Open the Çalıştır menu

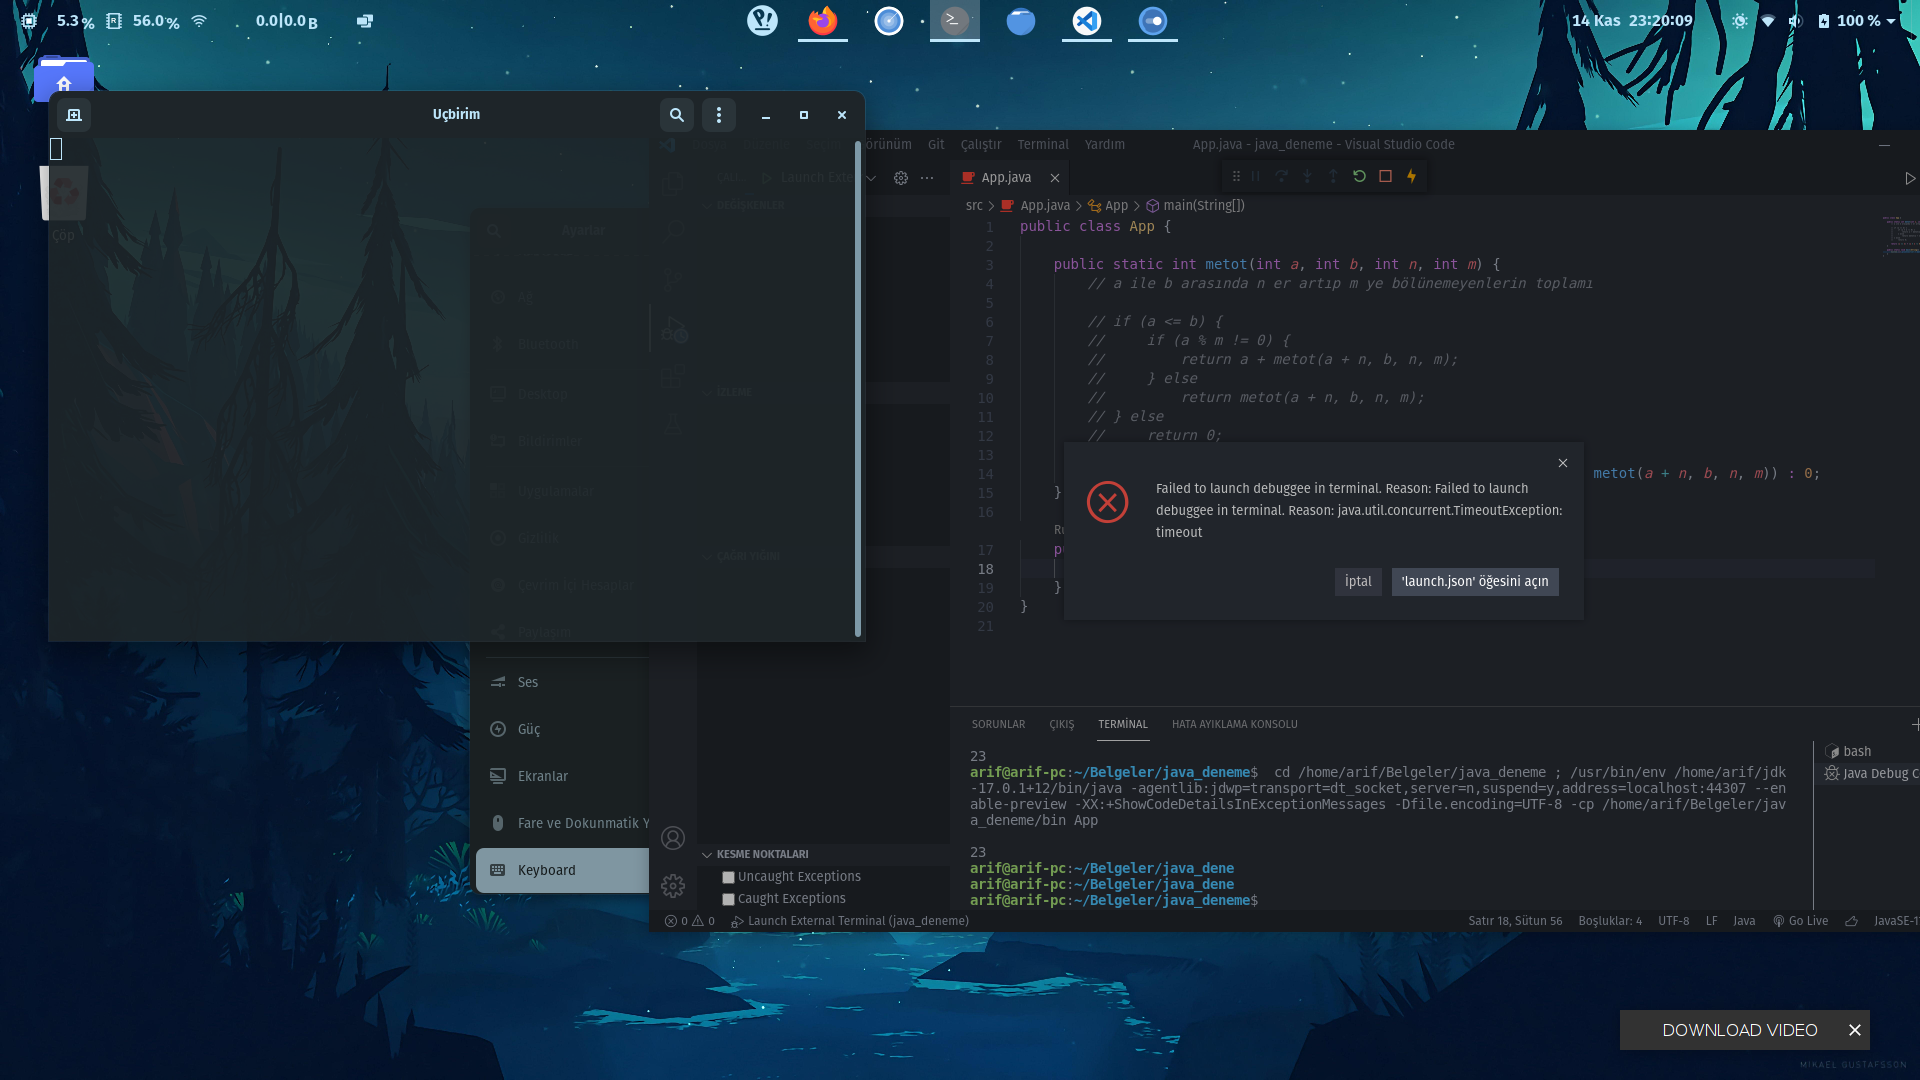point(979,144)
